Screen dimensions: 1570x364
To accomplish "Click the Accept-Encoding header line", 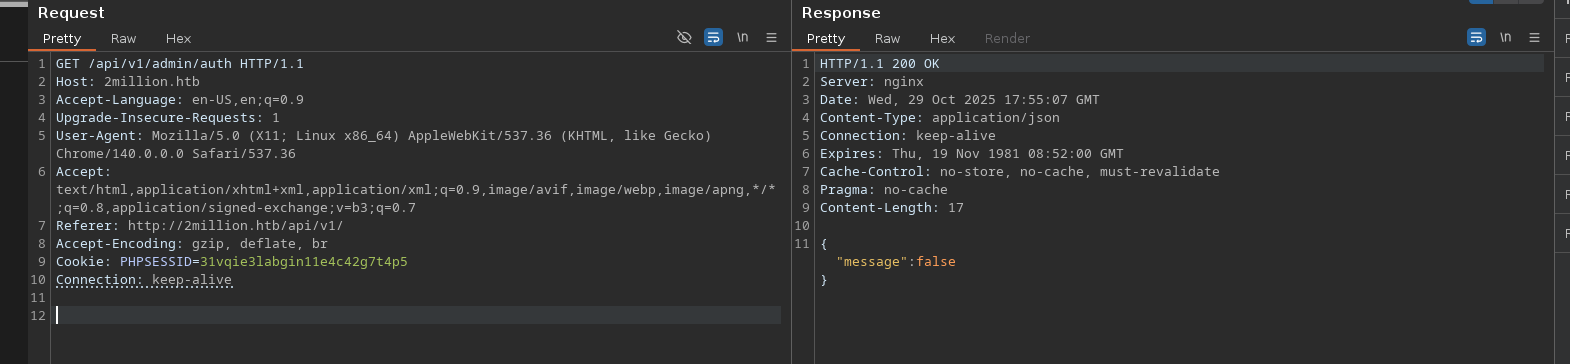I will click(192, 243).
